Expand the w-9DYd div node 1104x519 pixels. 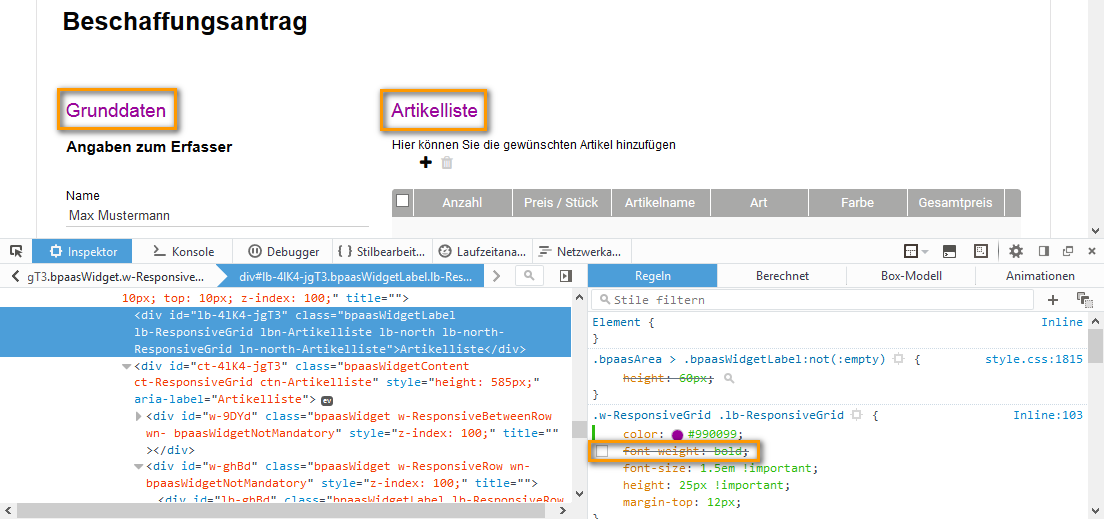click(139, 416)
